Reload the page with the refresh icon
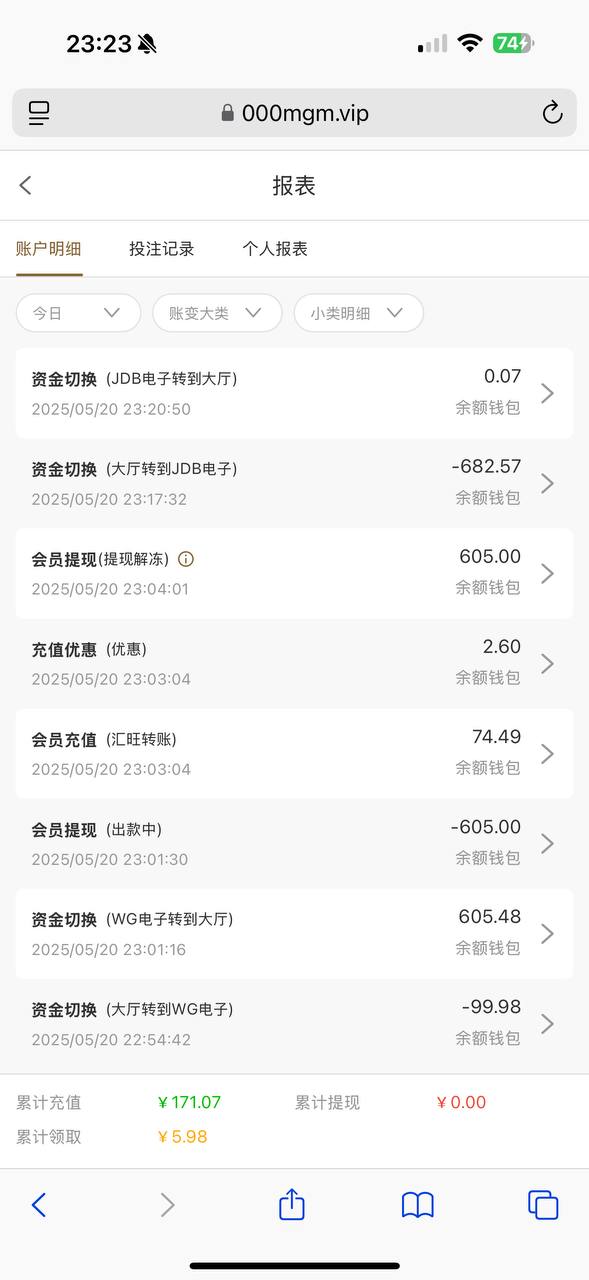Screen dimensions: 589x1280 pyautogui.click(x=552, y=113)
